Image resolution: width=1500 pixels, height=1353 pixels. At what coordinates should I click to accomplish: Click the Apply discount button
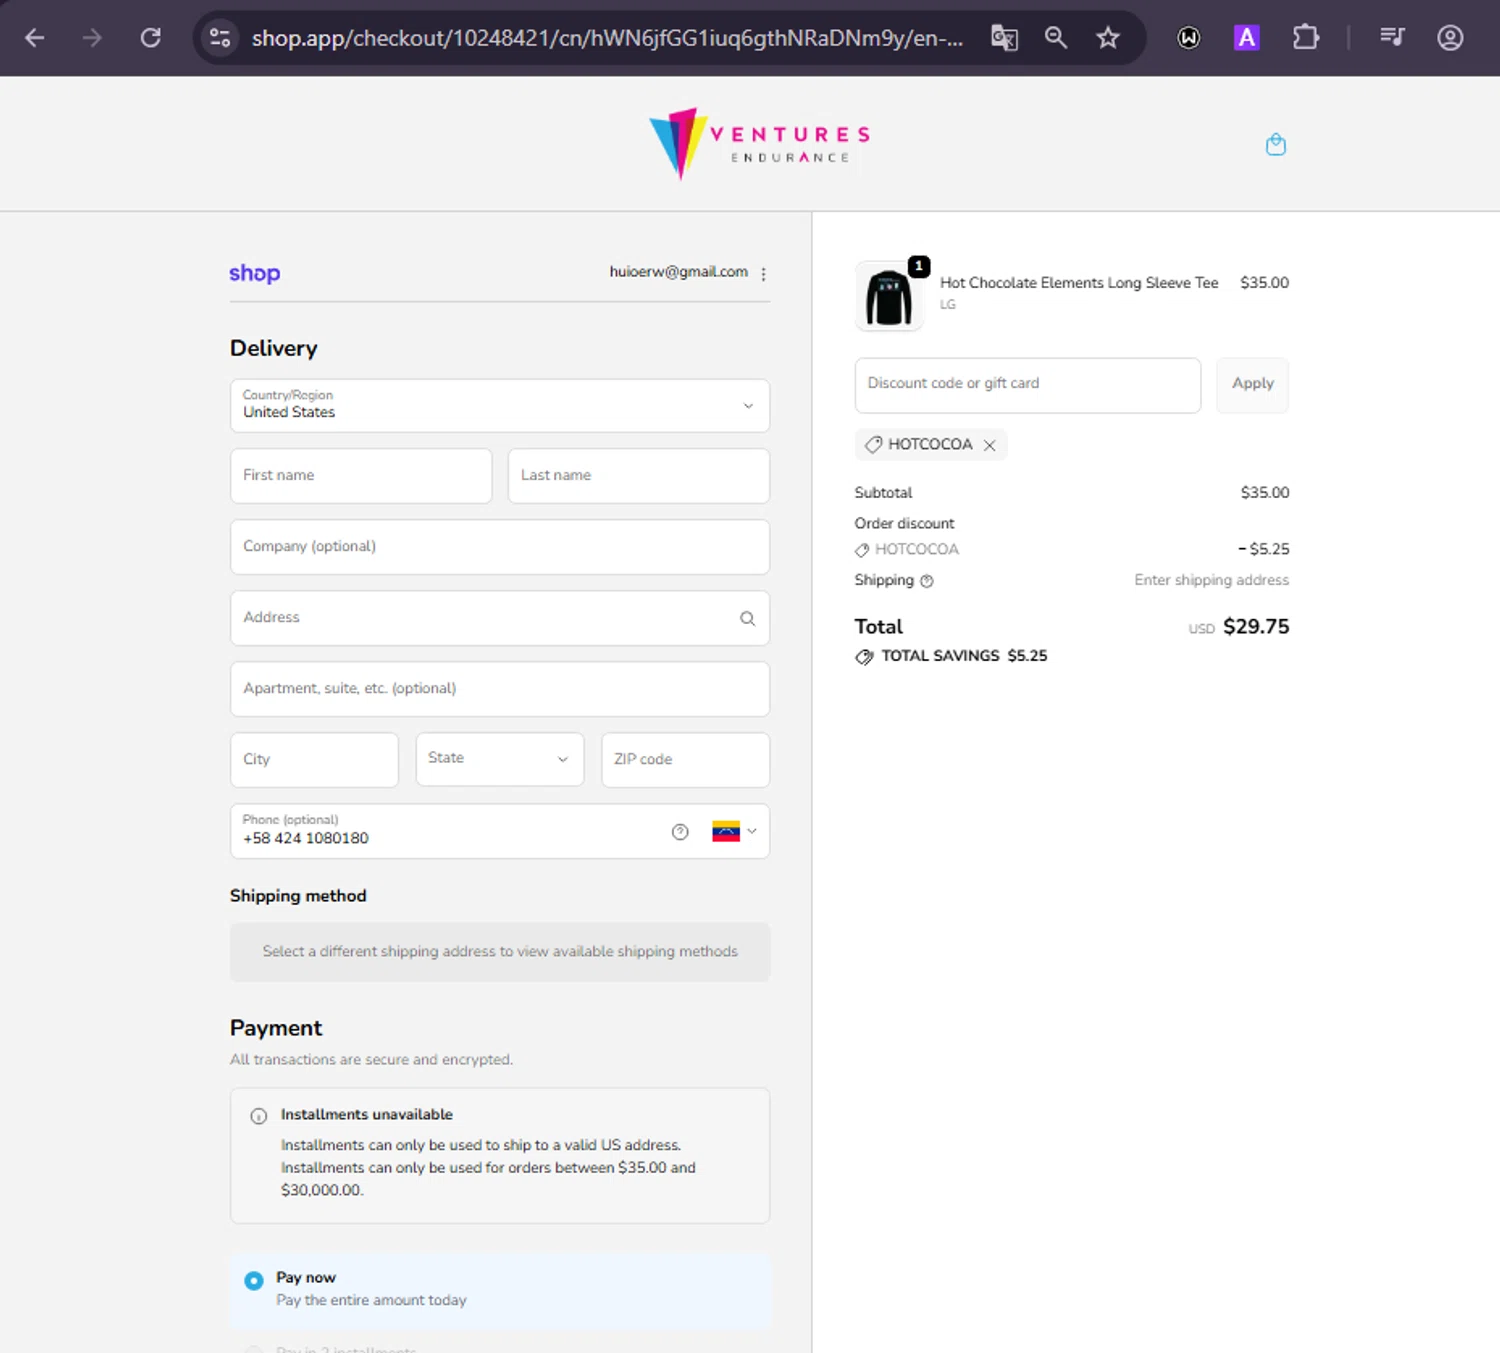(x=1253, y=385)
